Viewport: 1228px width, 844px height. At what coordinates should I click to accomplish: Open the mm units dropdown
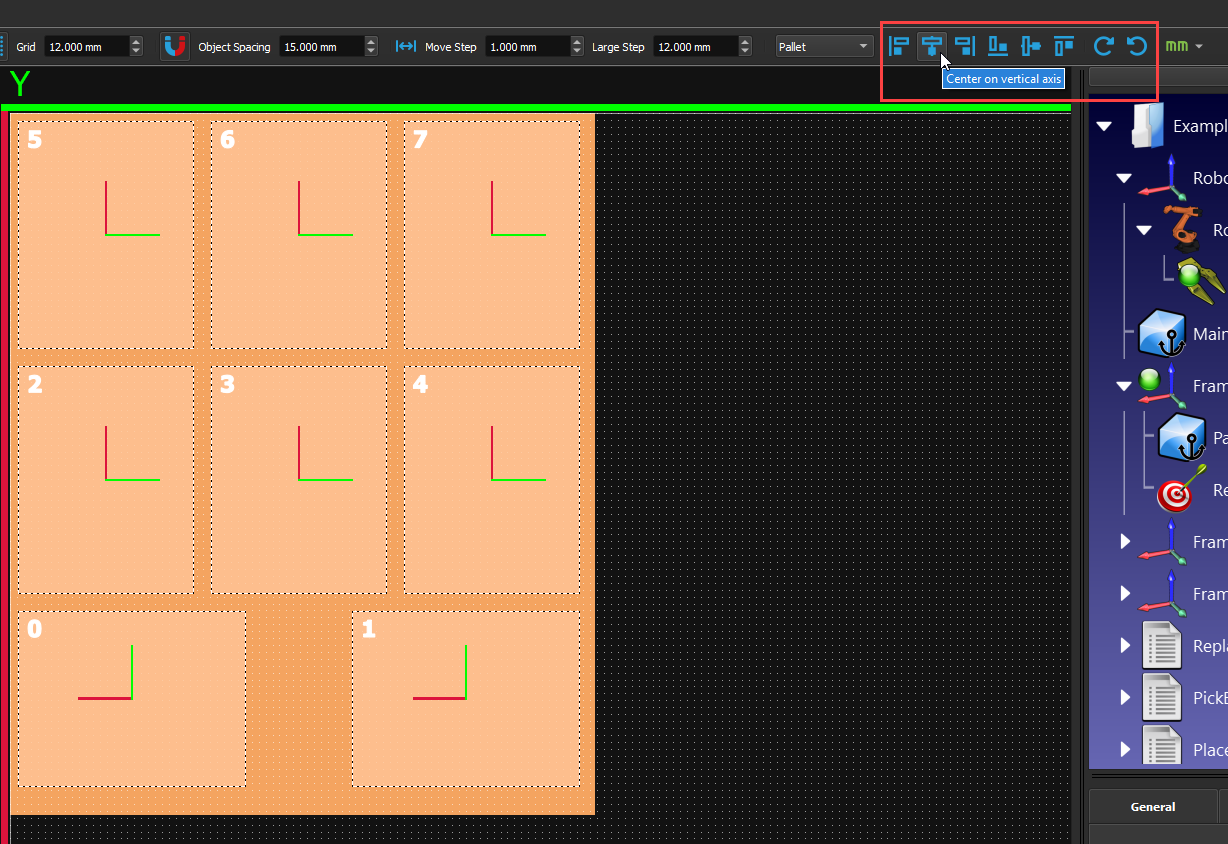pyautogui.click(x=1184, y=46)
